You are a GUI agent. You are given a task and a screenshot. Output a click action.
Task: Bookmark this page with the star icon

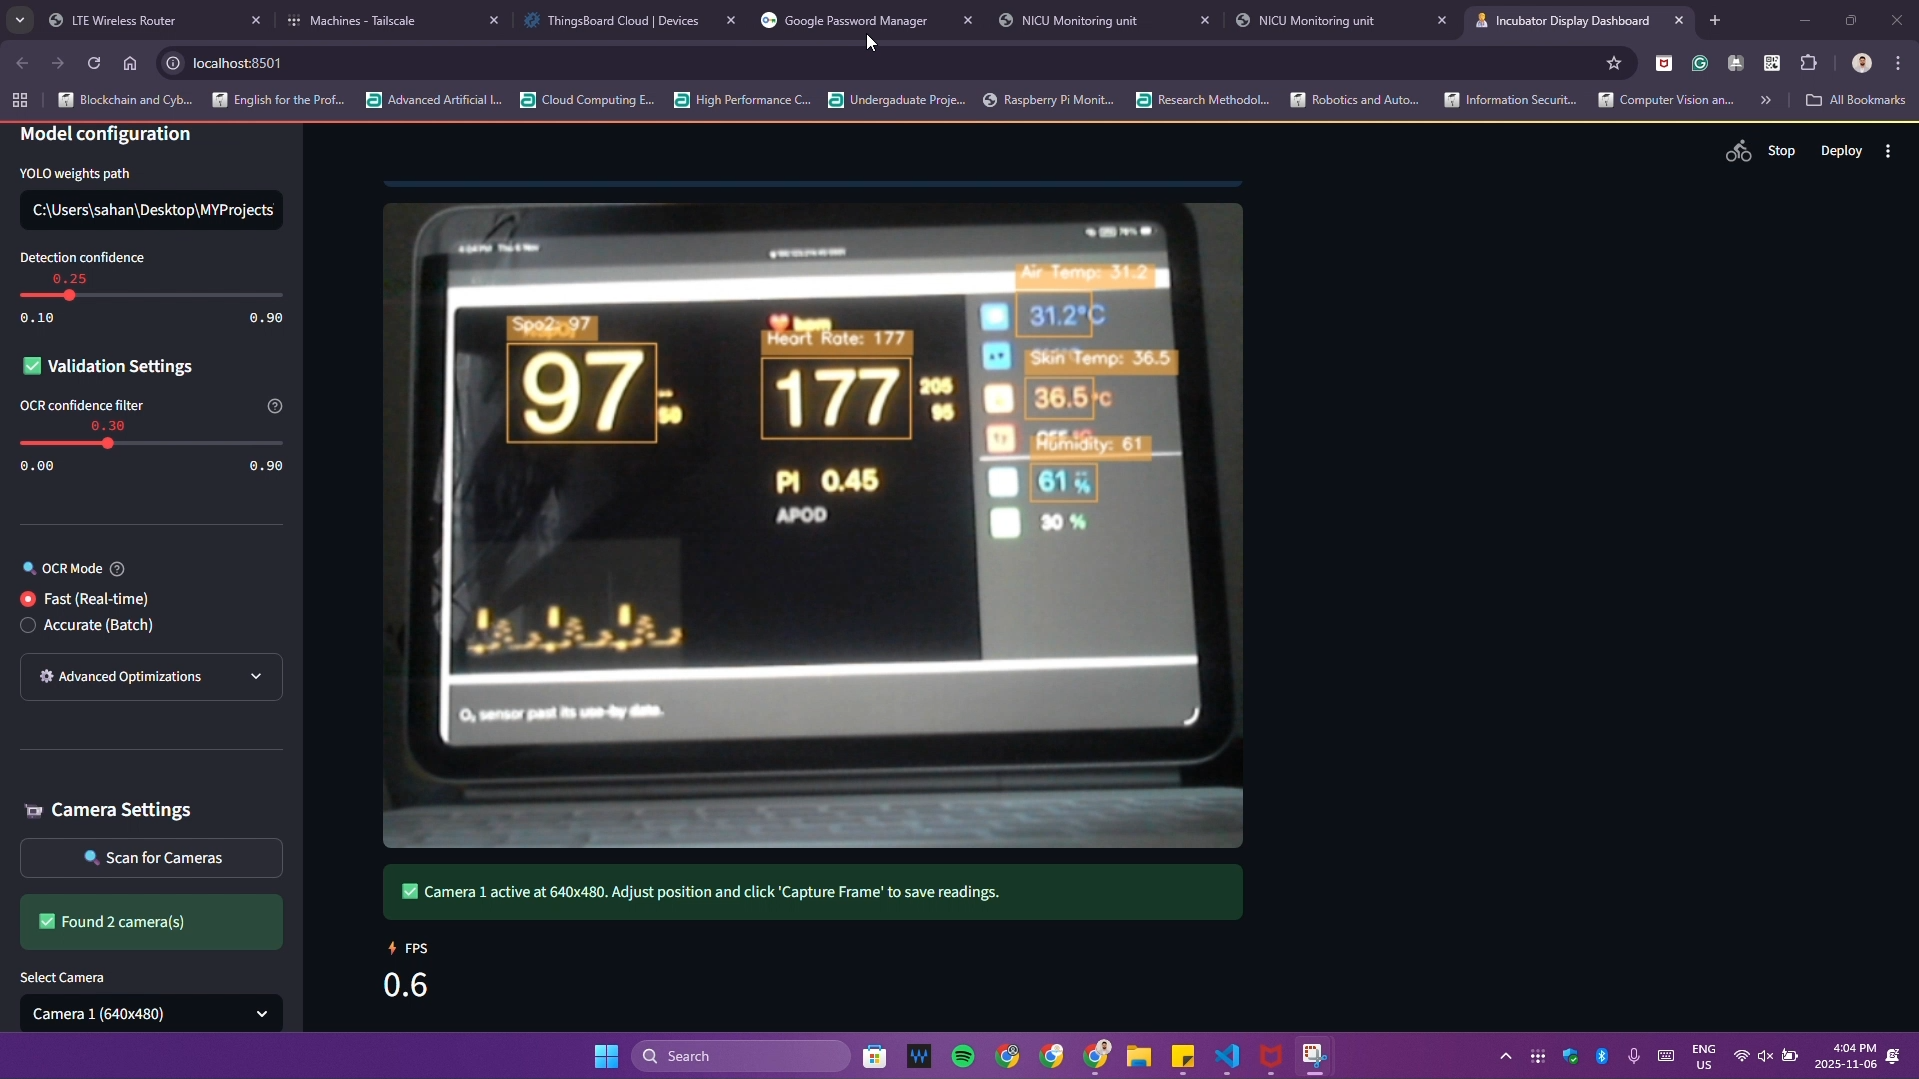1613,63
